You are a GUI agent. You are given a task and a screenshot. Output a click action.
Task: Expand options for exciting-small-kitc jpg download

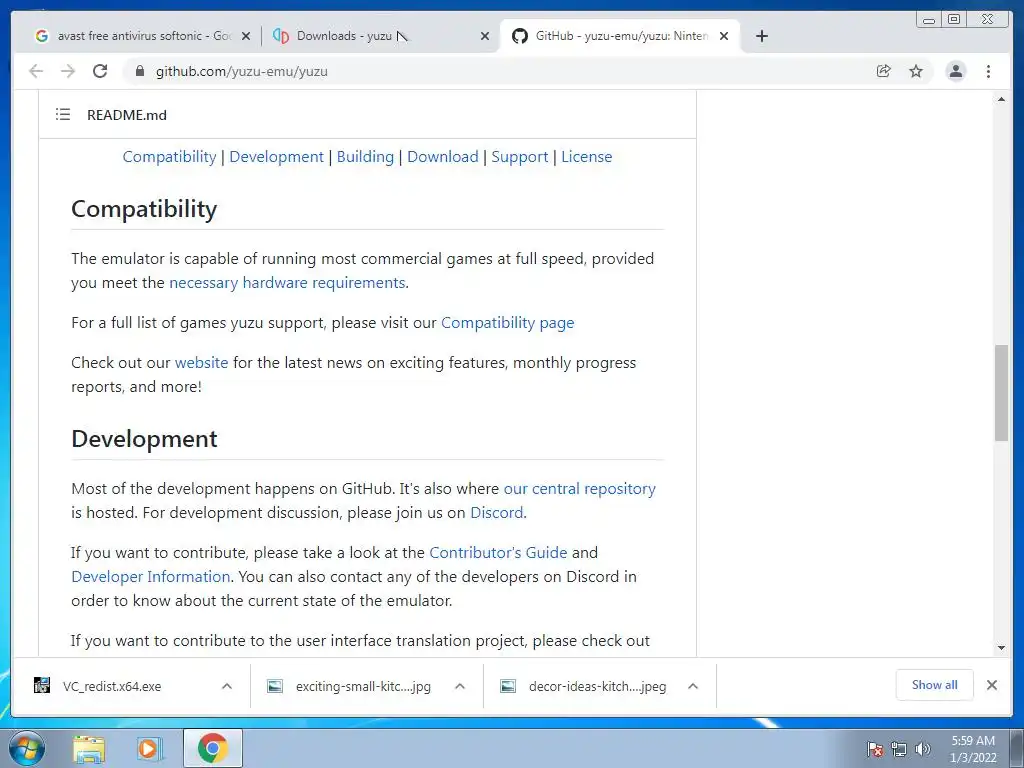point(460,686)
